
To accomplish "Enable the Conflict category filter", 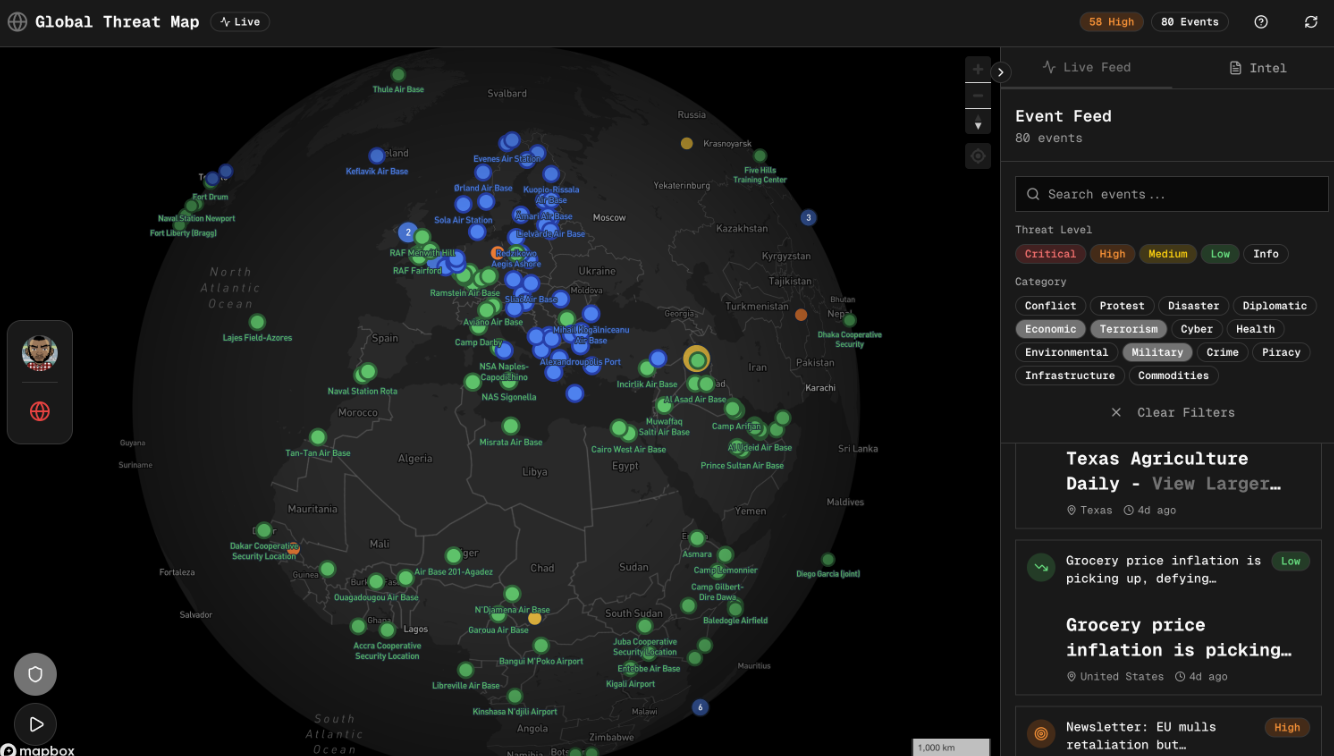I will [1050, 306].
